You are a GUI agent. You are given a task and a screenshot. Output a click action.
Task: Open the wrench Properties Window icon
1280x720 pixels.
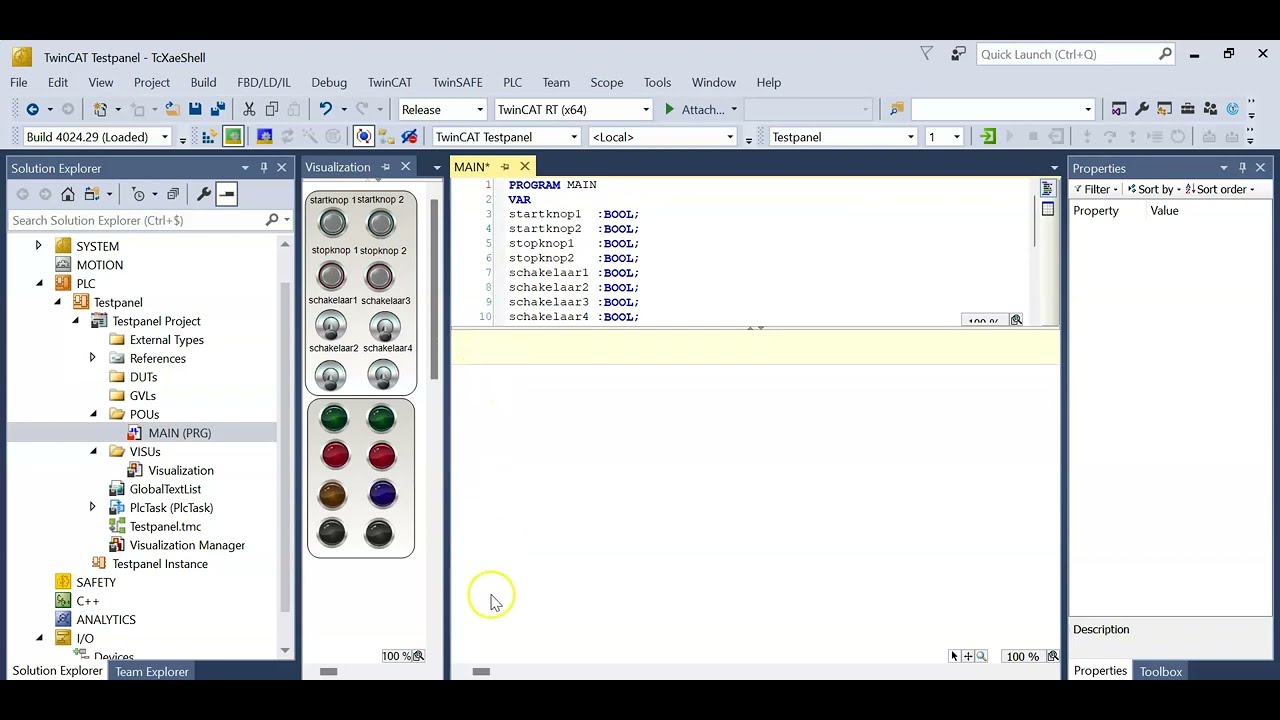click(1141, 109)
